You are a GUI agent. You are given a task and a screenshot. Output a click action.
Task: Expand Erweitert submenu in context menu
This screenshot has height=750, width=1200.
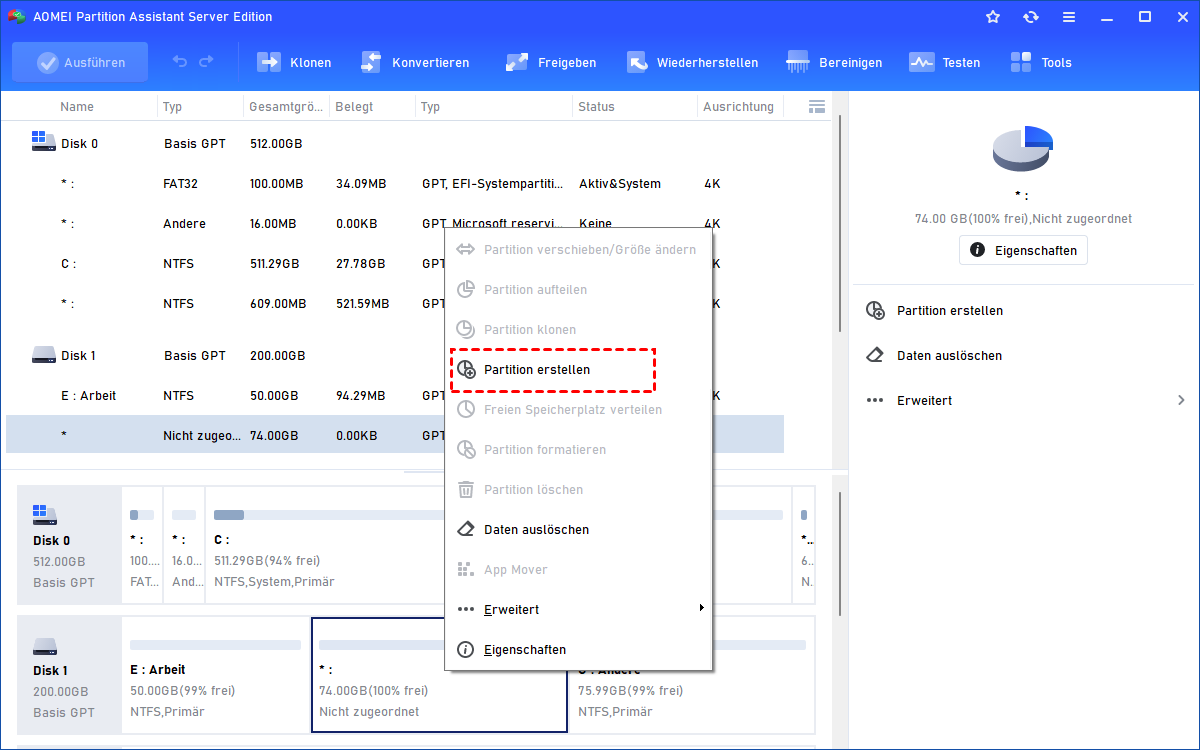(x=578, y=609)
